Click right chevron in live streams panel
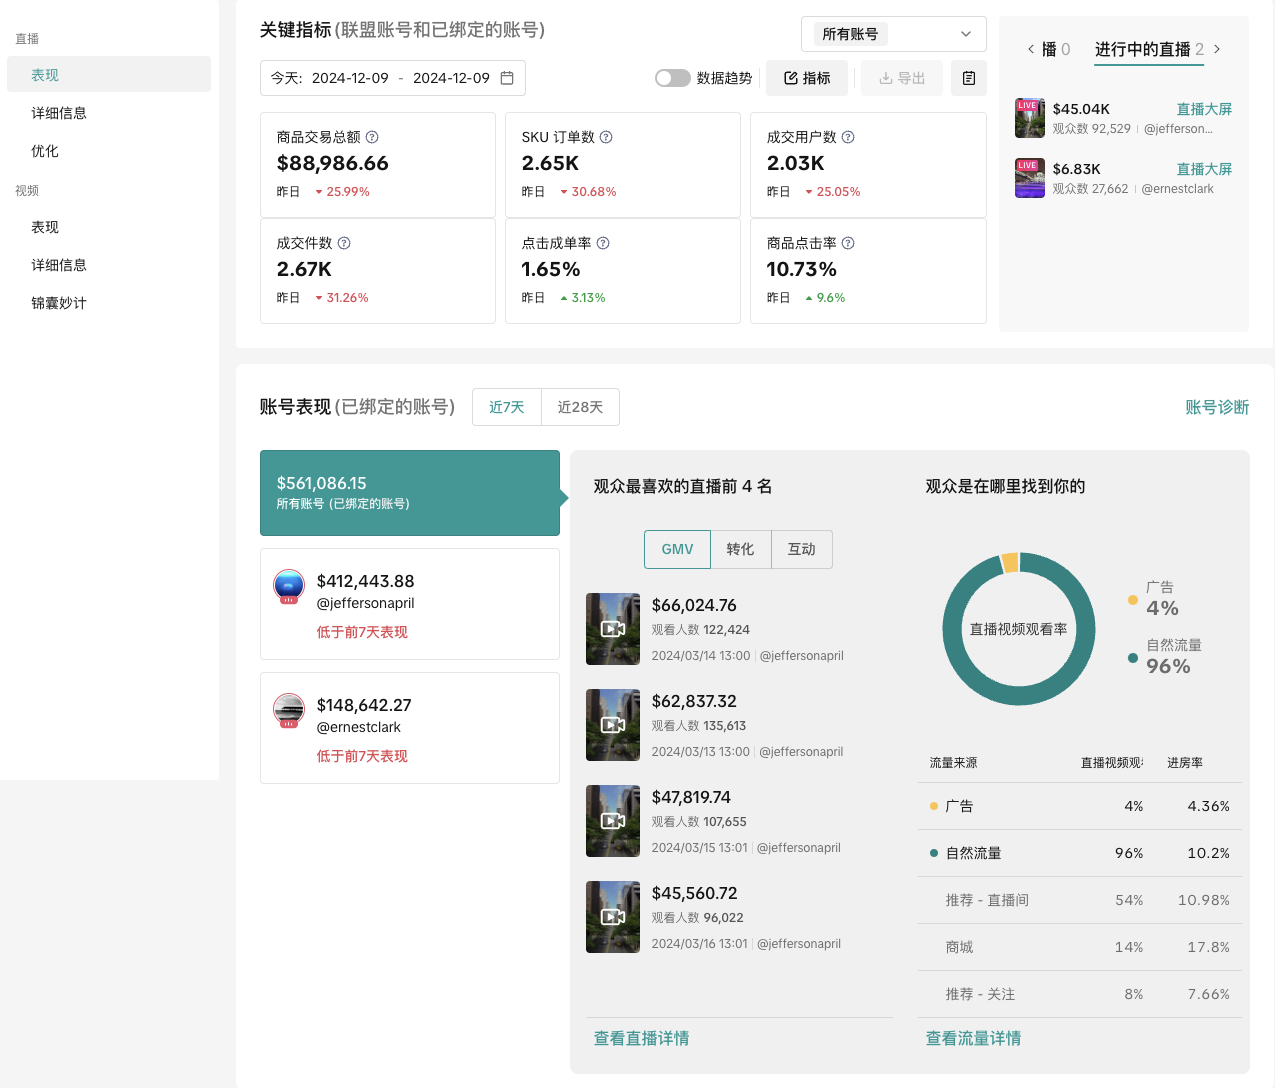 [1217, 49]
